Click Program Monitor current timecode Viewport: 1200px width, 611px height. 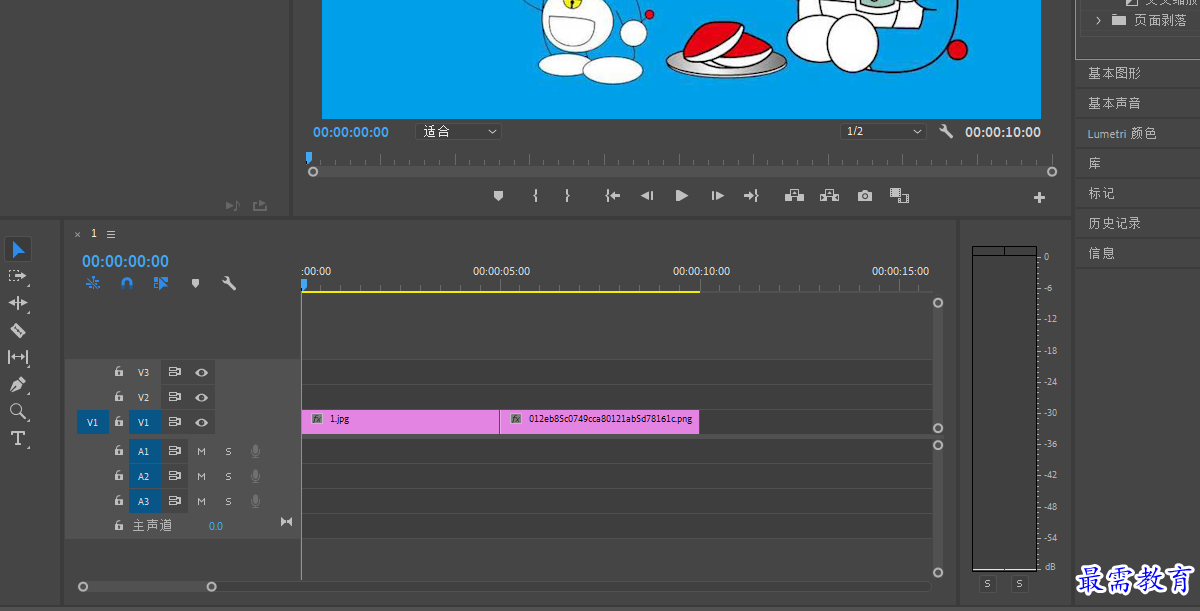[351, 132]
